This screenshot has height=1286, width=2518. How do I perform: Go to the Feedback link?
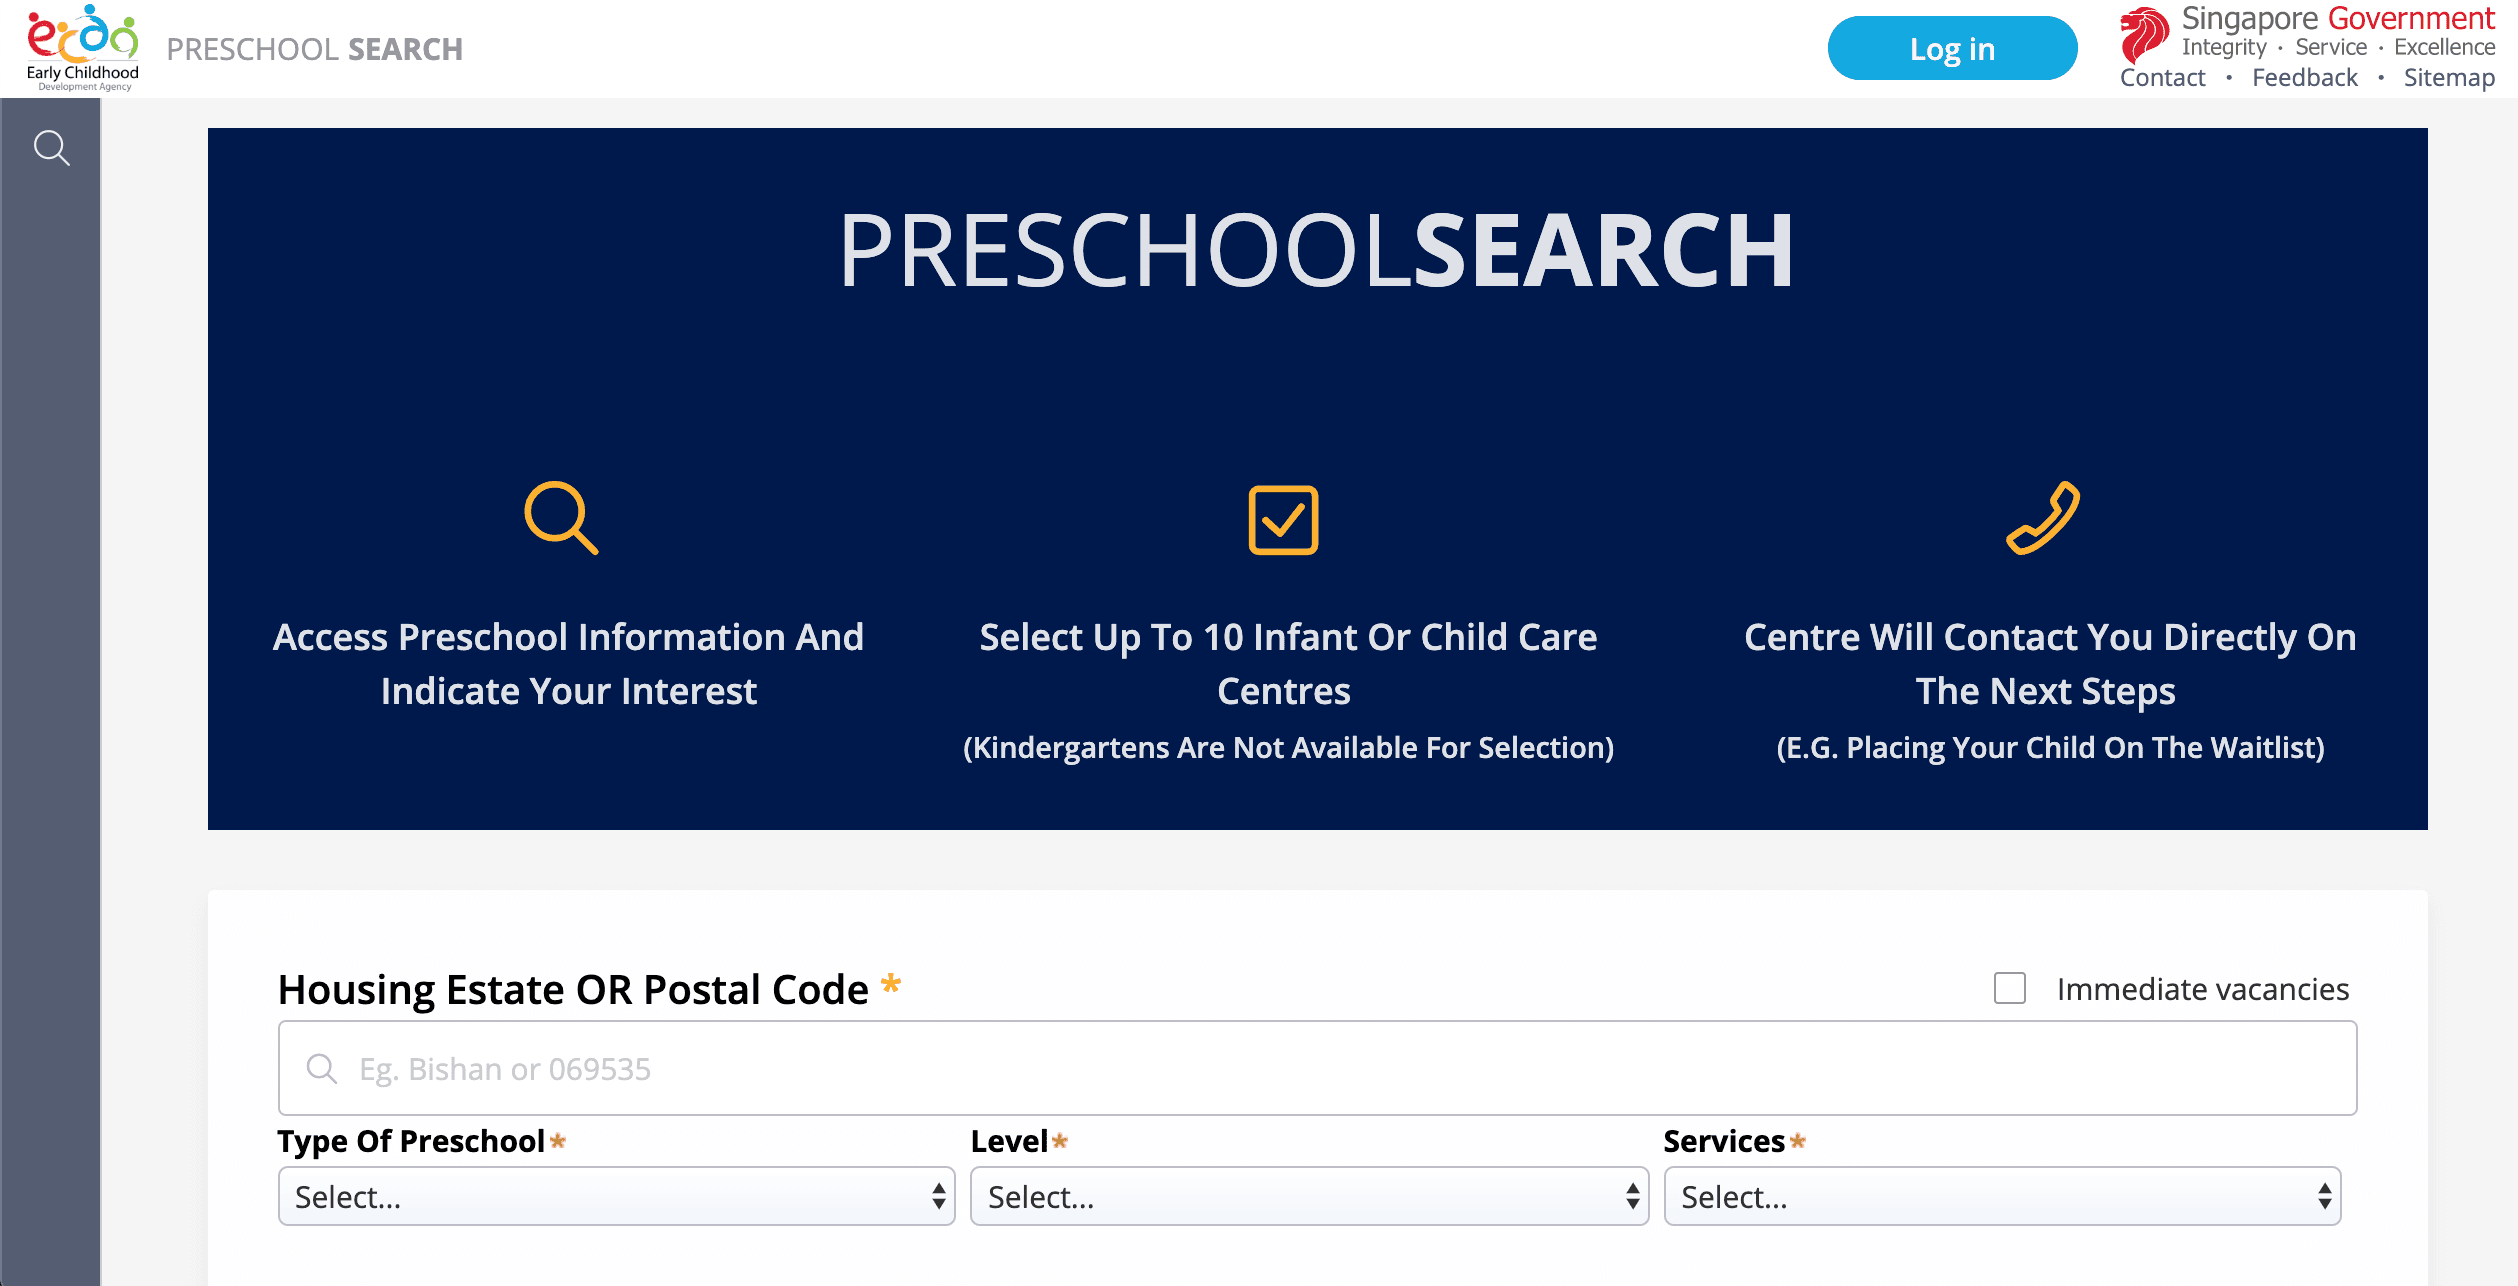(x=2304, y=78)
